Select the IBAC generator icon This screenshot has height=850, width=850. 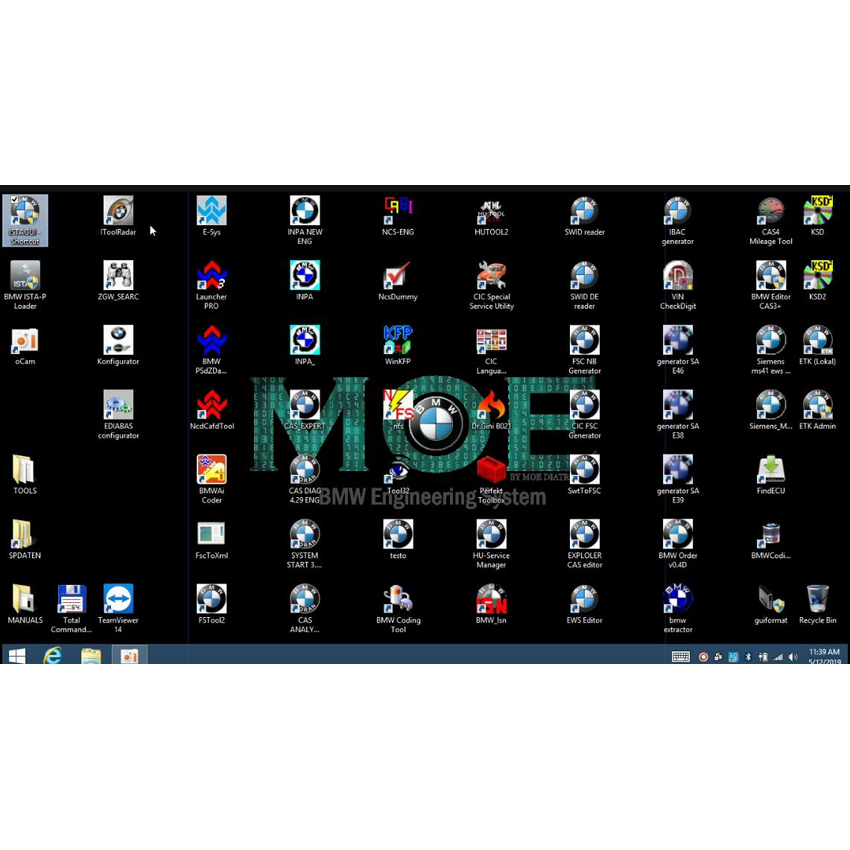pos(678,220)
